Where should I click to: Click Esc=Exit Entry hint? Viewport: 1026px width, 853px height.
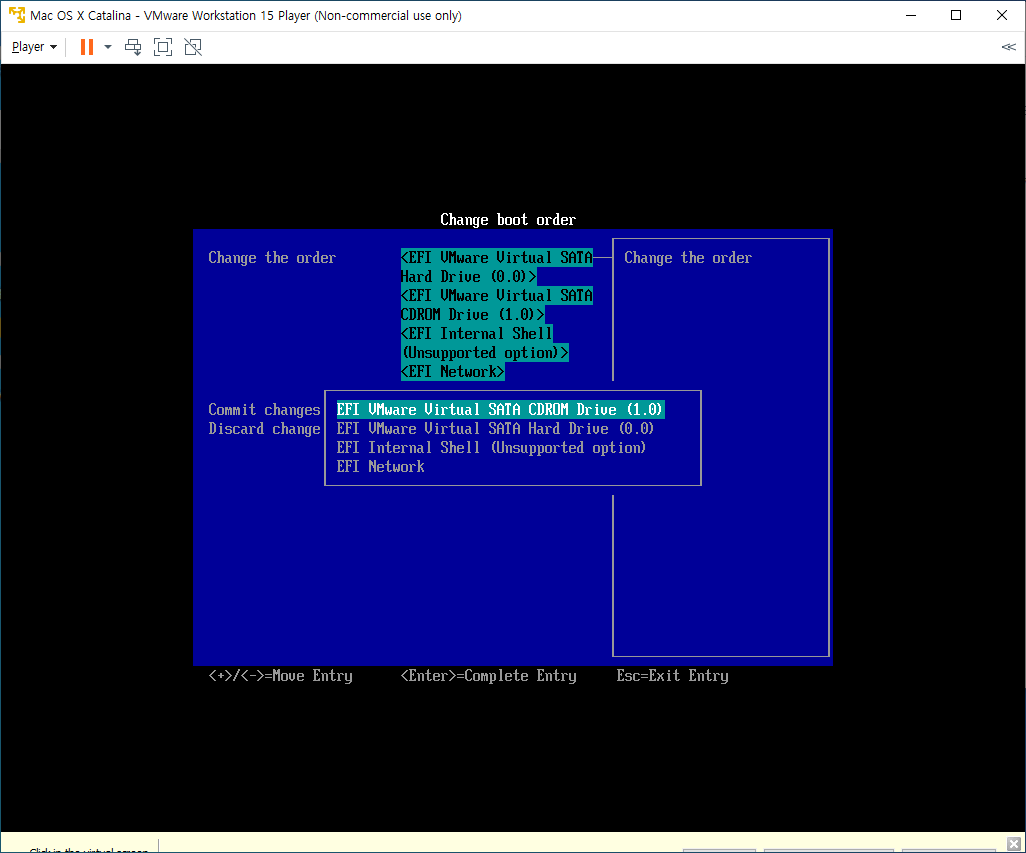(x=672, y=676)
